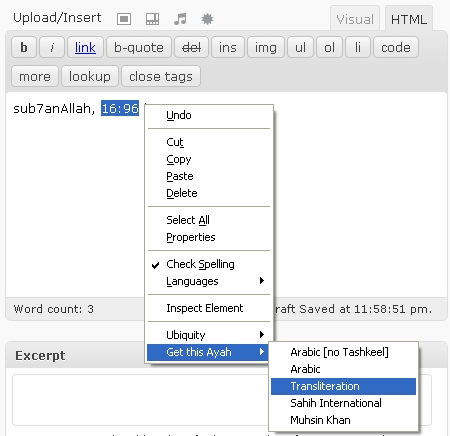The image size is (450, 436).
Task: Click the 'ol' ordered list button
Action: click(329, 47)
